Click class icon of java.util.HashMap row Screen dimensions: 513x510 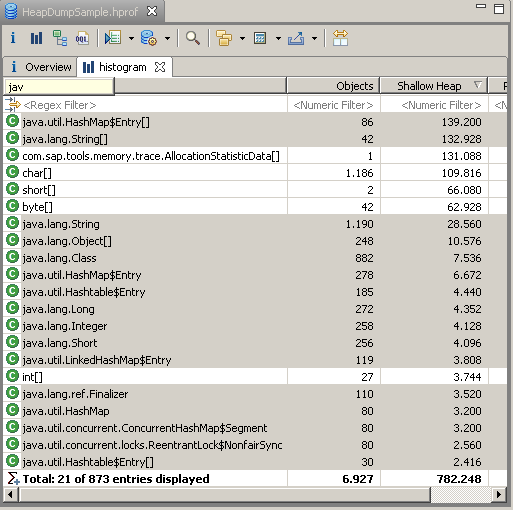tap(13, 410)
